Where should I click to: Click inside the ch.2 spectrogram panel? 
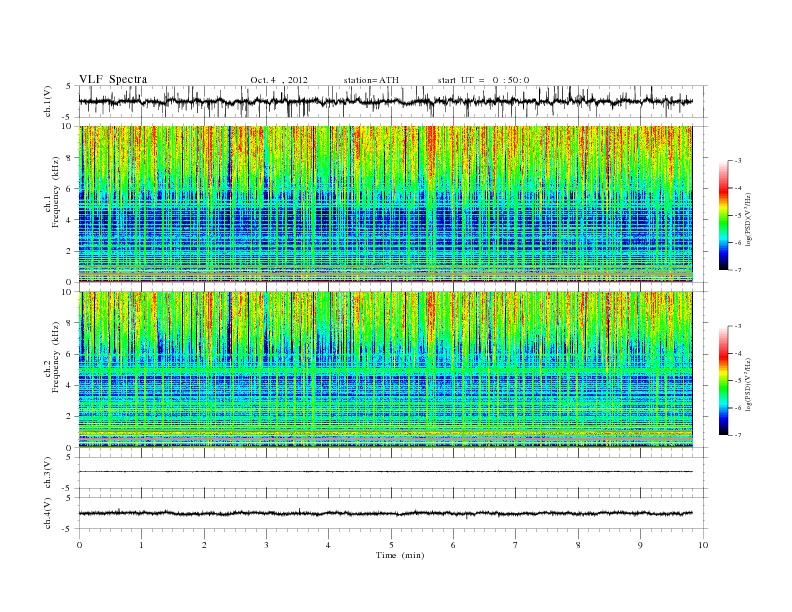pos(386,369)
